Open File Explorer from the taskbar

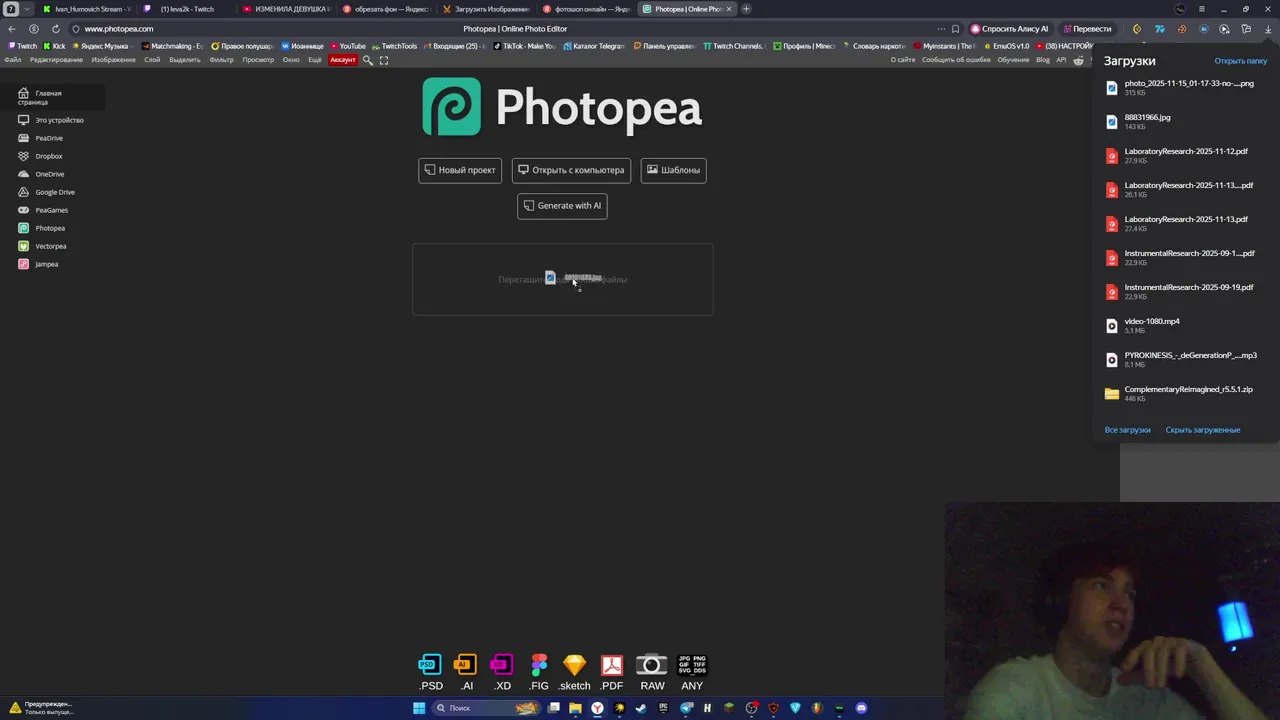pos(575,708)
